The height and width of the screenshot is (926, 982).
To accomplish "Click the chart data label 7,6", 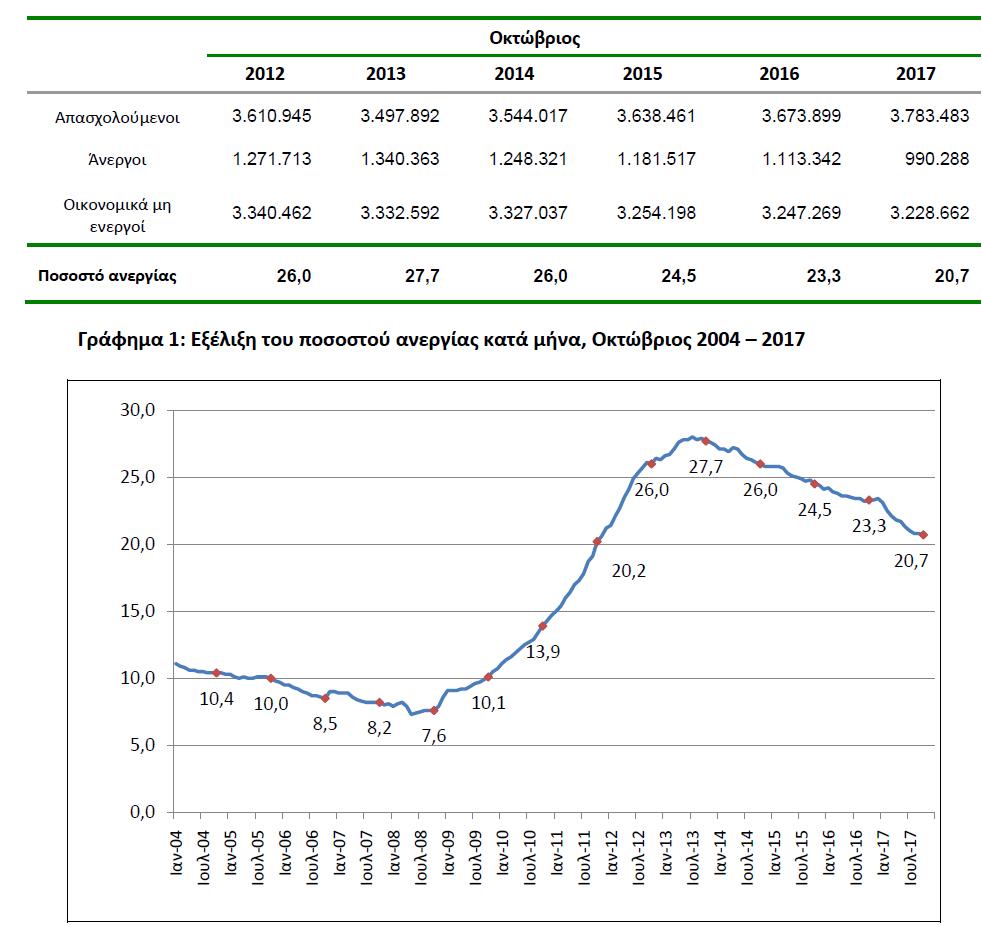I will (x=434, y=736).
